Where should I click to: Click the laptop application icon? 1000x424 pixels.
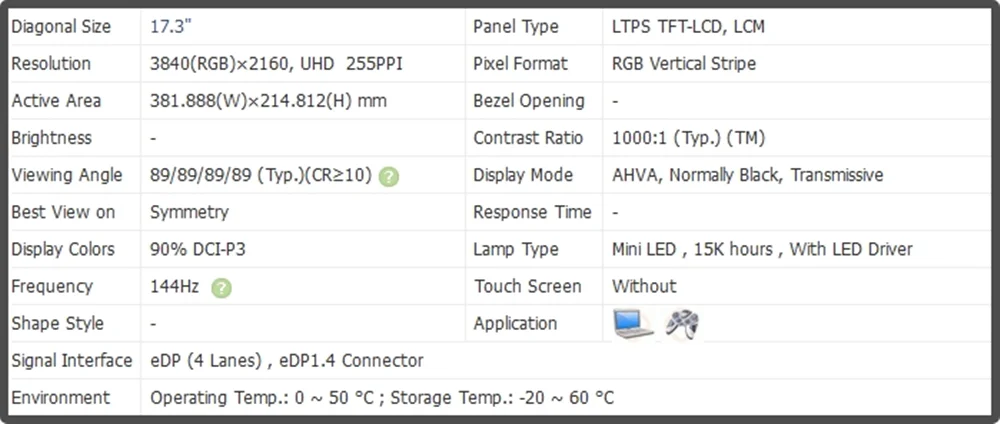[x=633, y=323]
